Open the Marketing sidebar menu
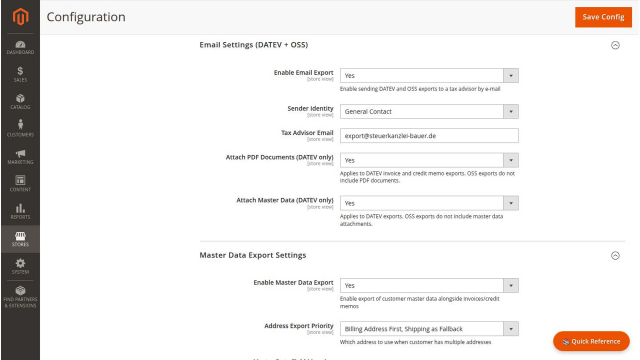The height and width of the screenshot is (360, 640). (20, 157)
